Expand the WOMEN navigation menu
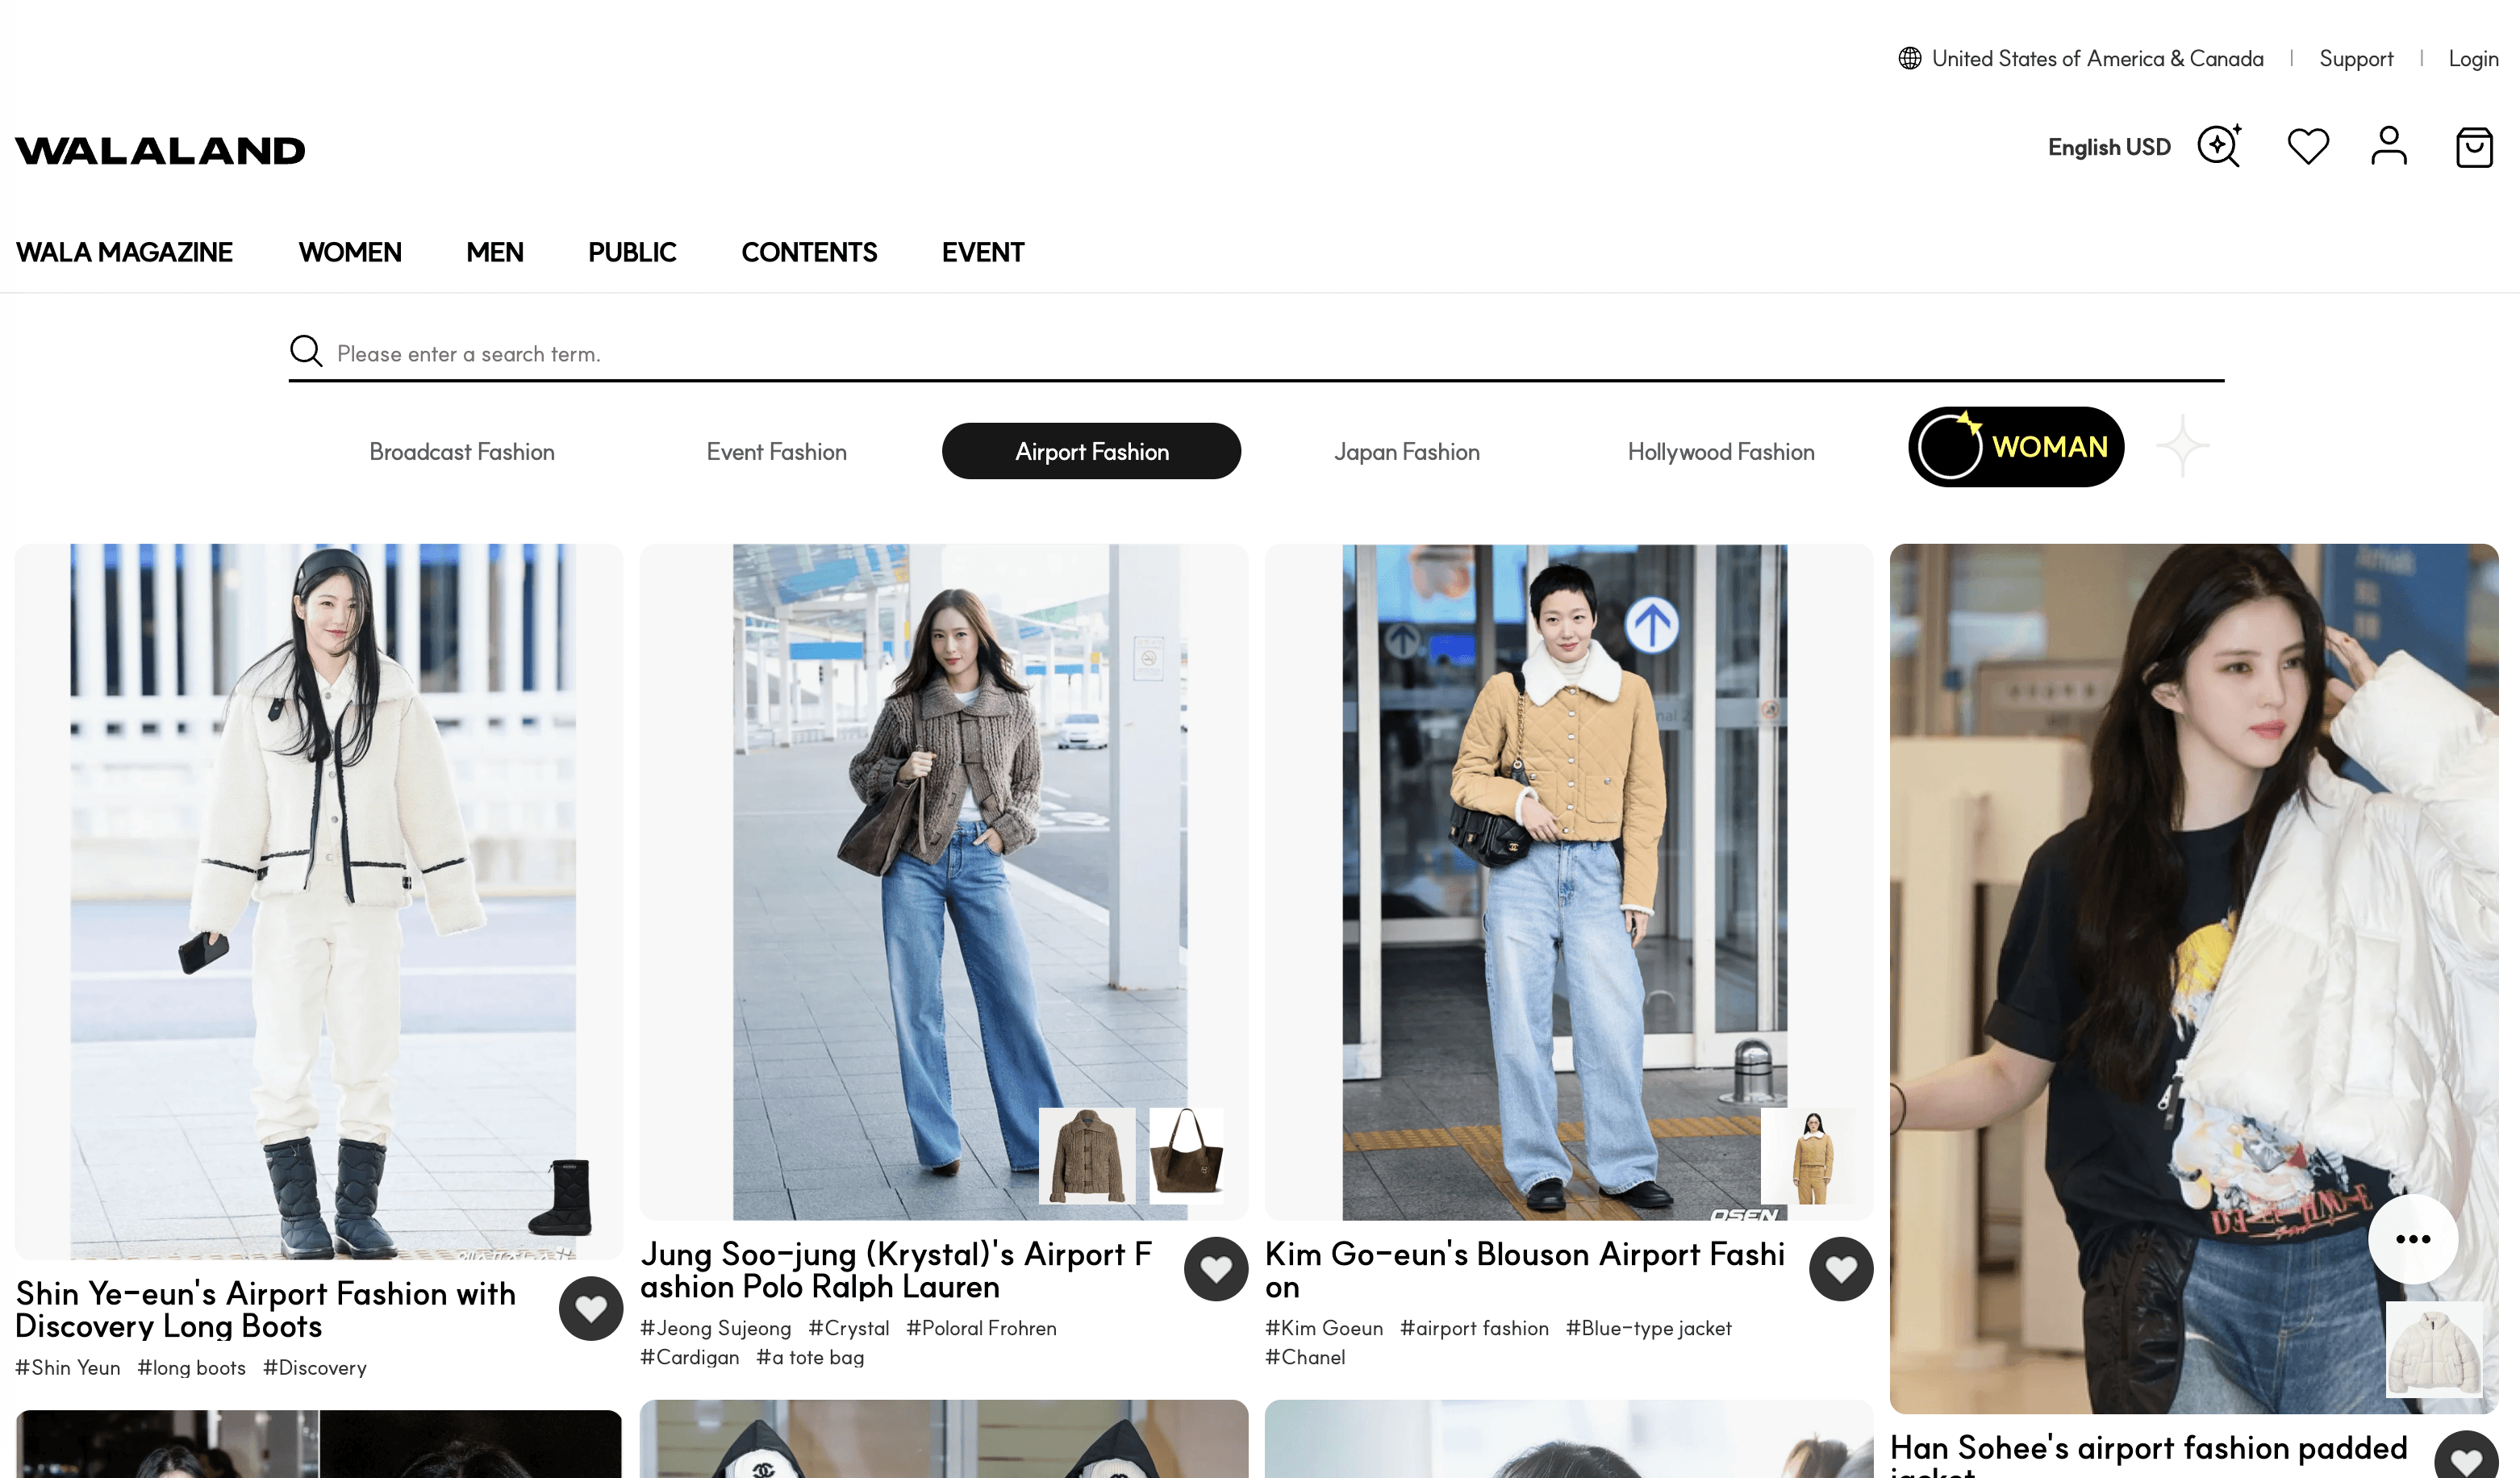 [350, 253]
